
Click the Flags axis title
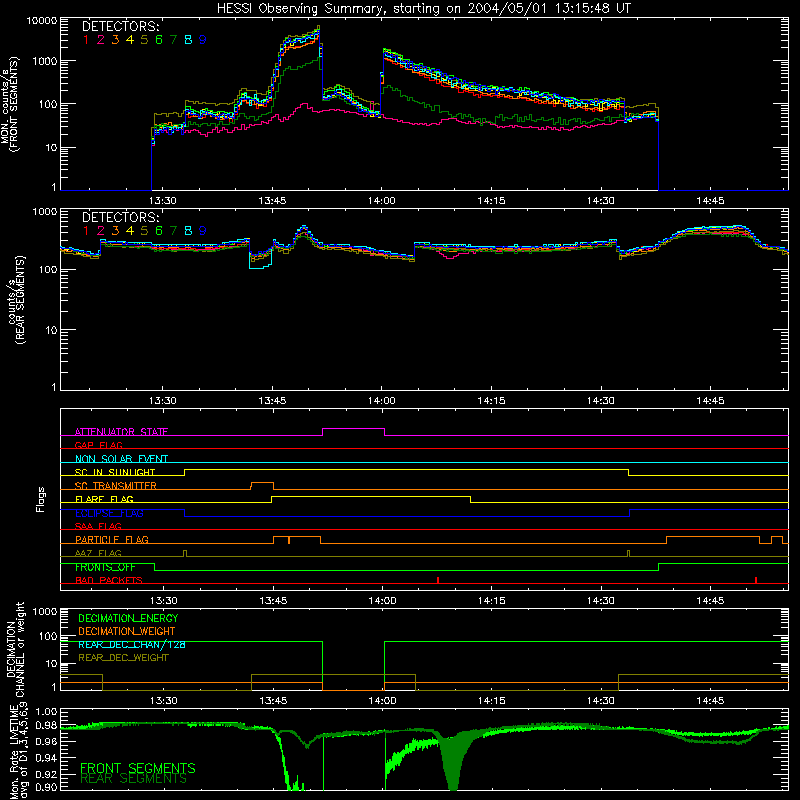pos(40,499)
